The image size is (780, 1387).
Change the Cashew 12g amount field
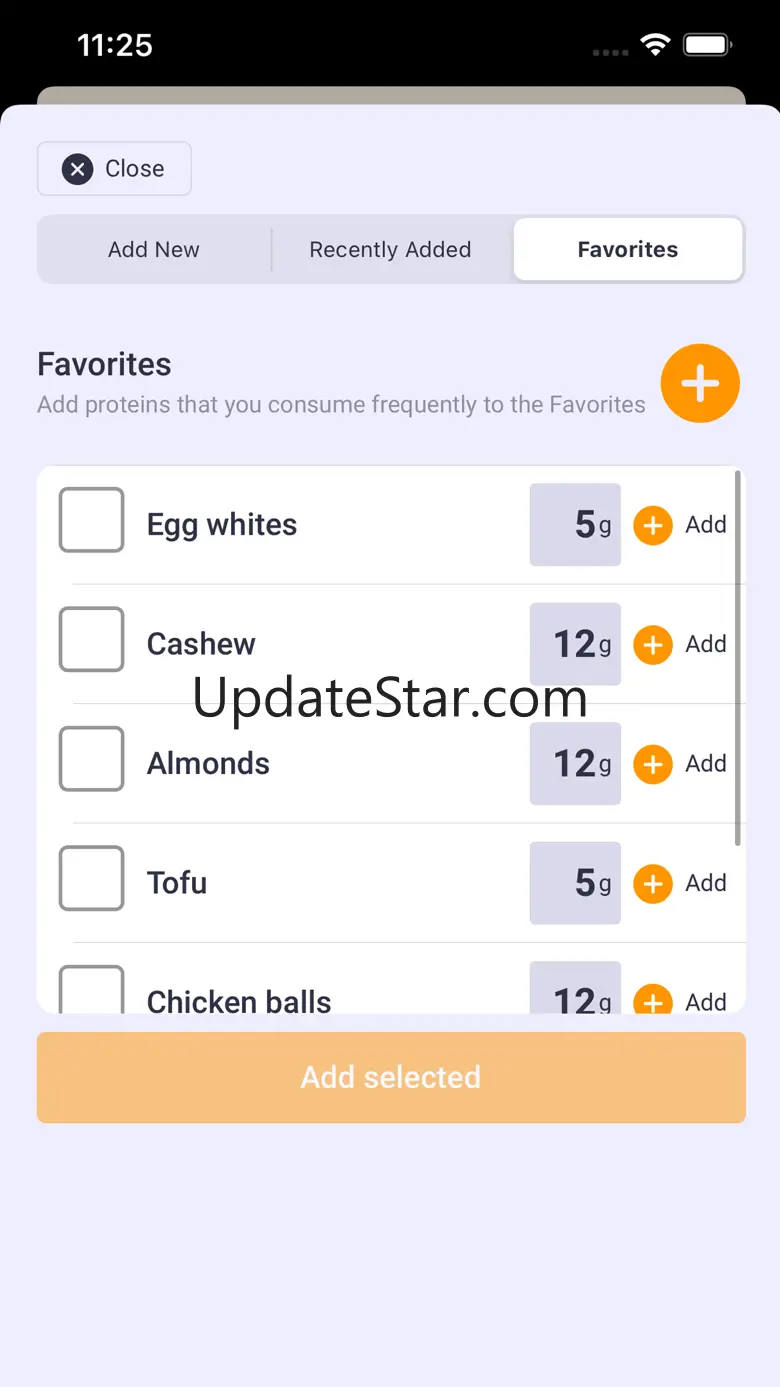pyautogui.click(x=575, y=644)
